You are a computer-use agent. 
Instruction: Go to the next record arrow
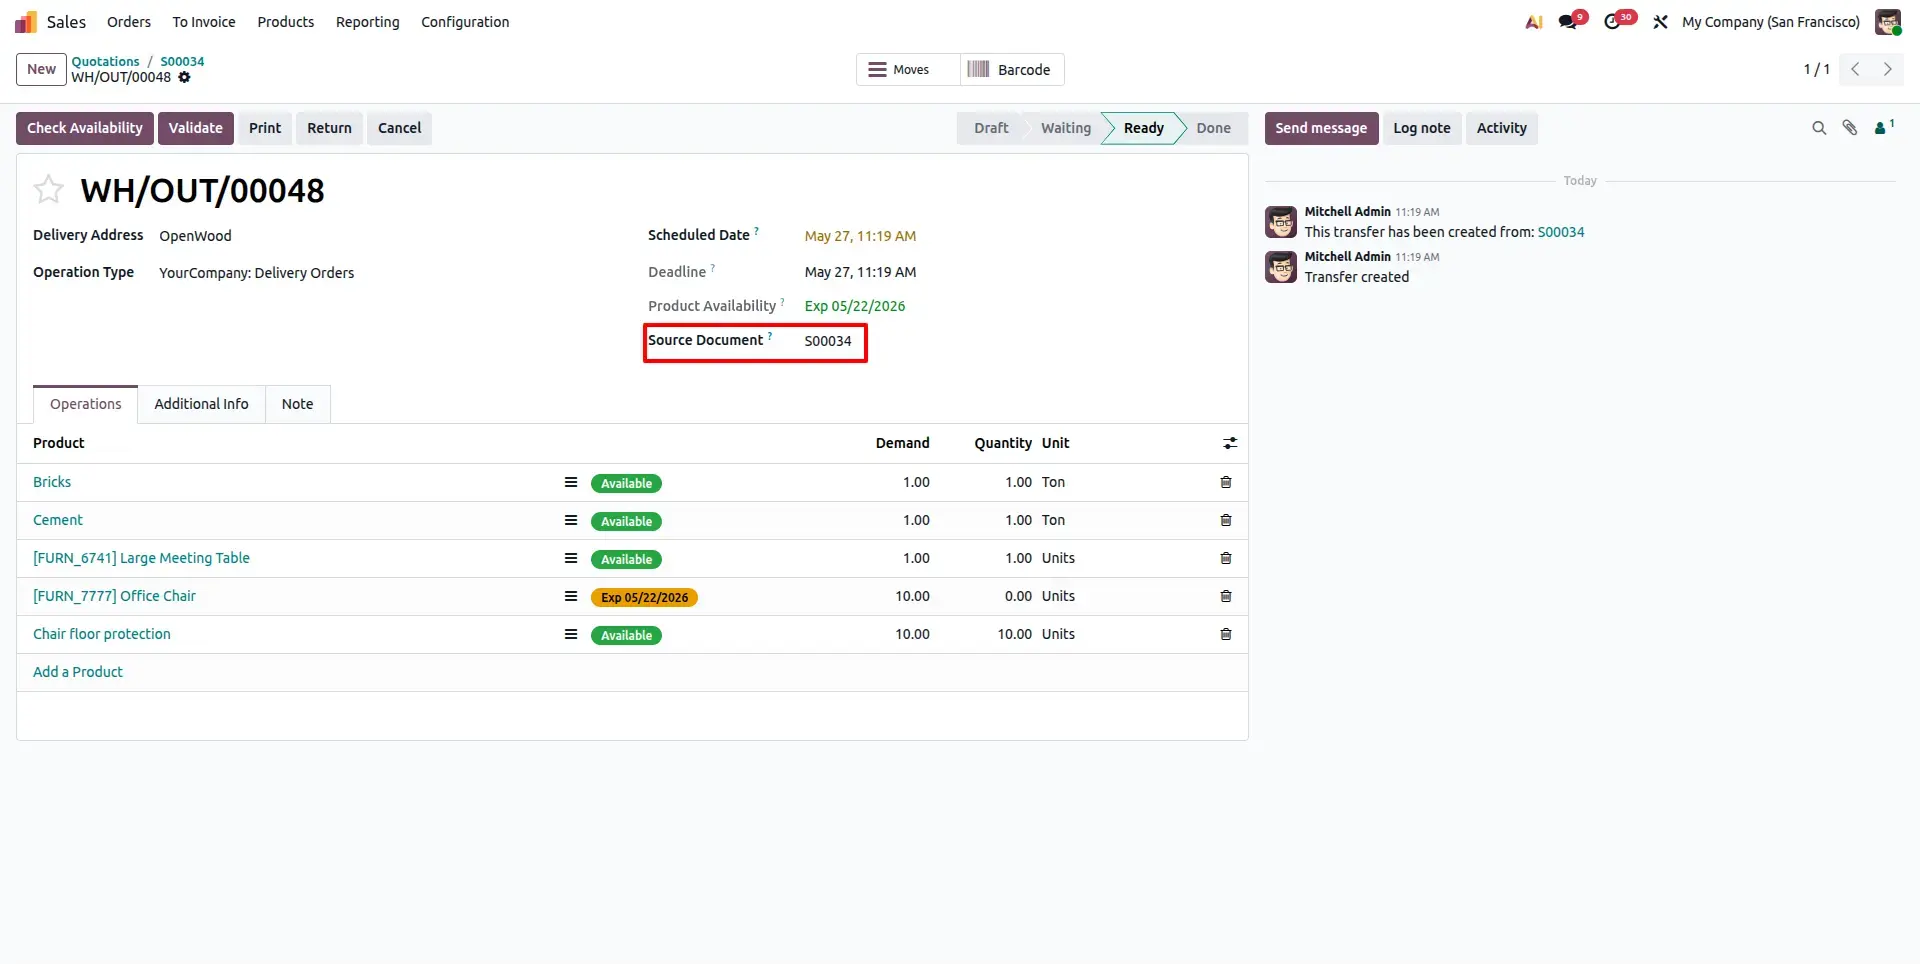(1888, 69)
